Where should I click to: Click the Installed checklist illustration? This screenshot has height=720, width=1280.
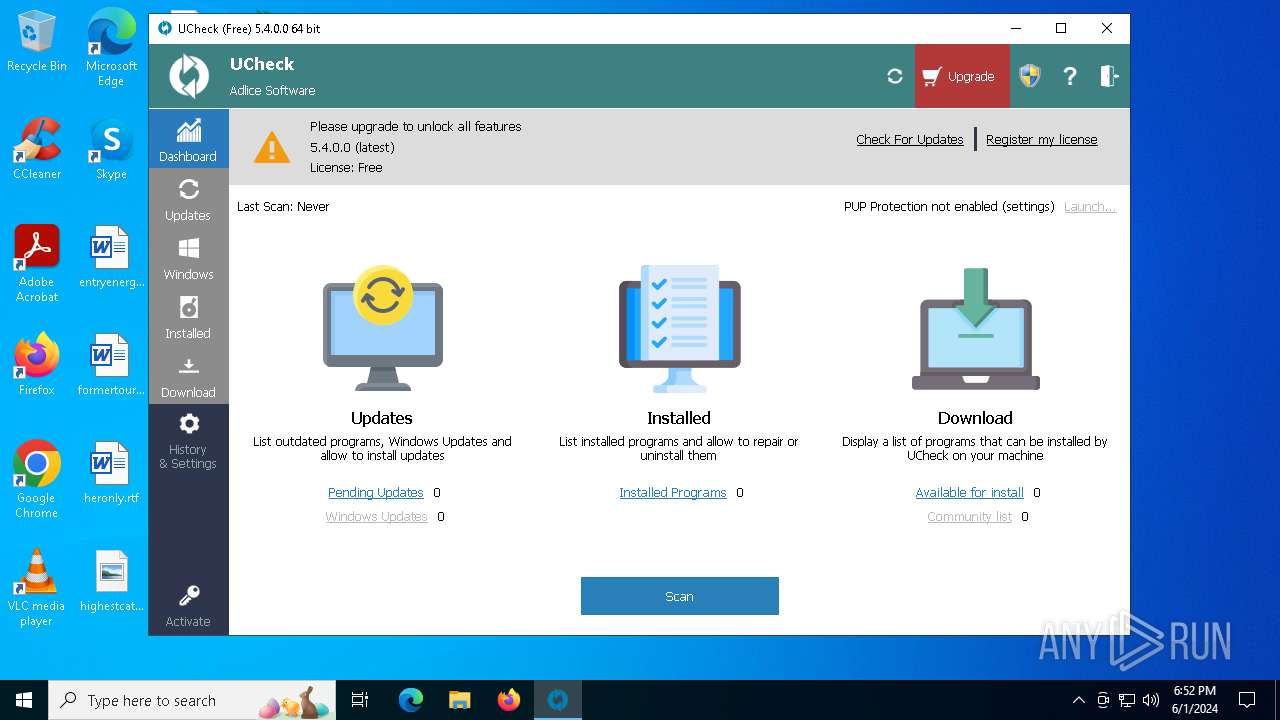pos(679,328)
